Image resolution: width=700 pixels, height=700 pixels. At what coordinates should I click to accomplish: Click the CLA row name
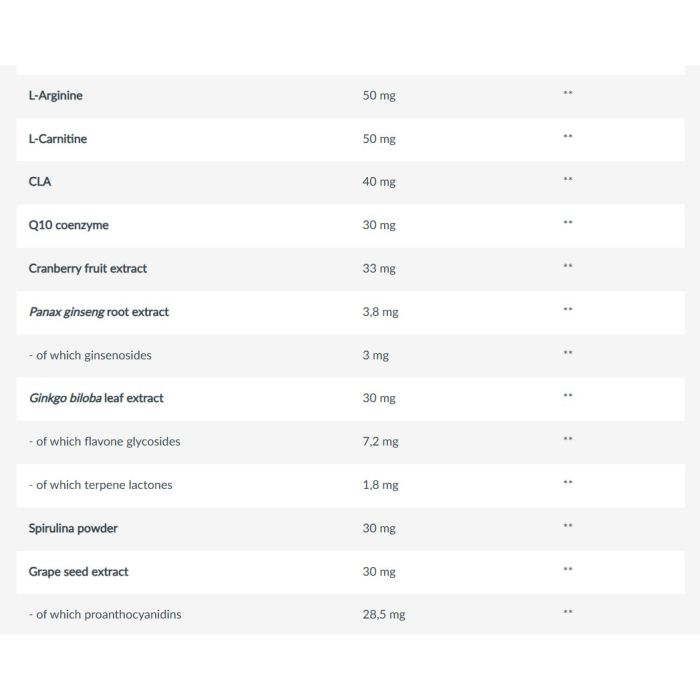coord(40,182)
